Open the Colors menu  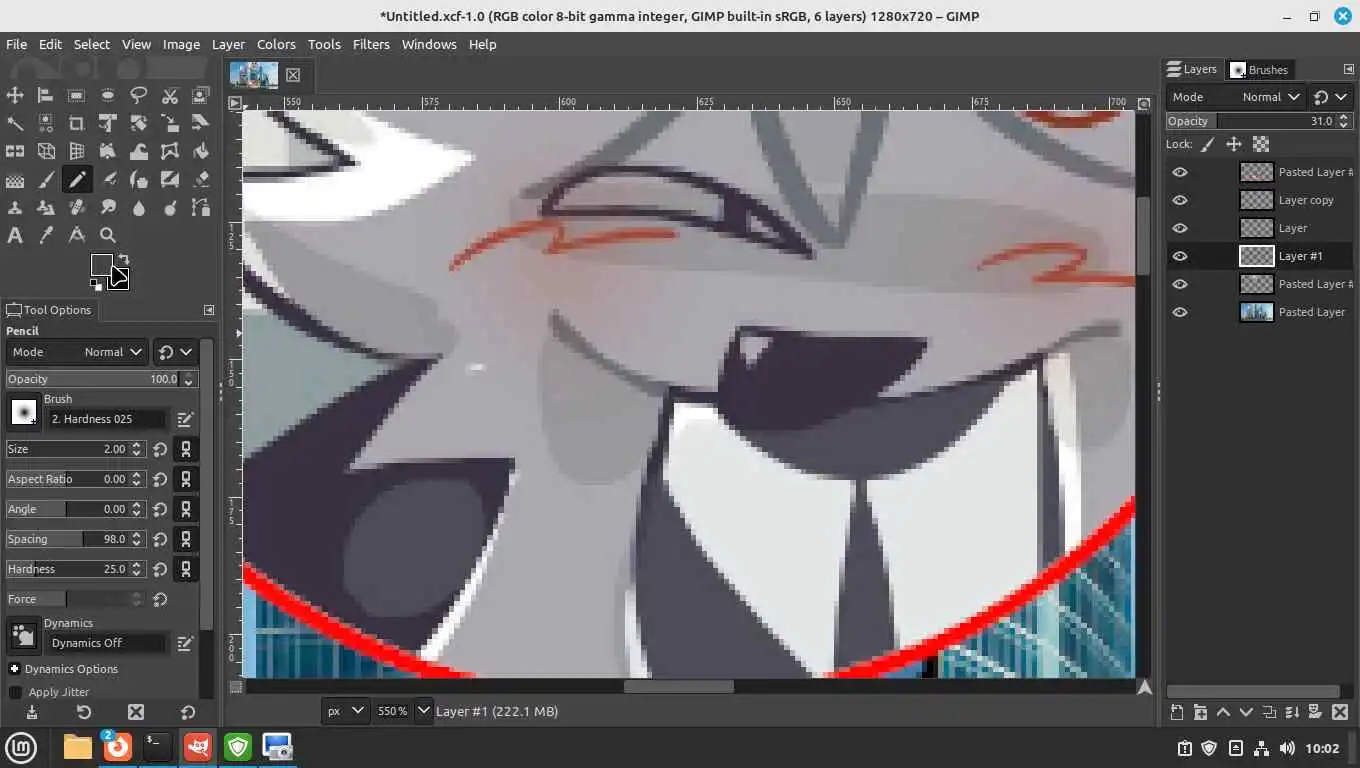pyautogui.click(x=276, y=44)
